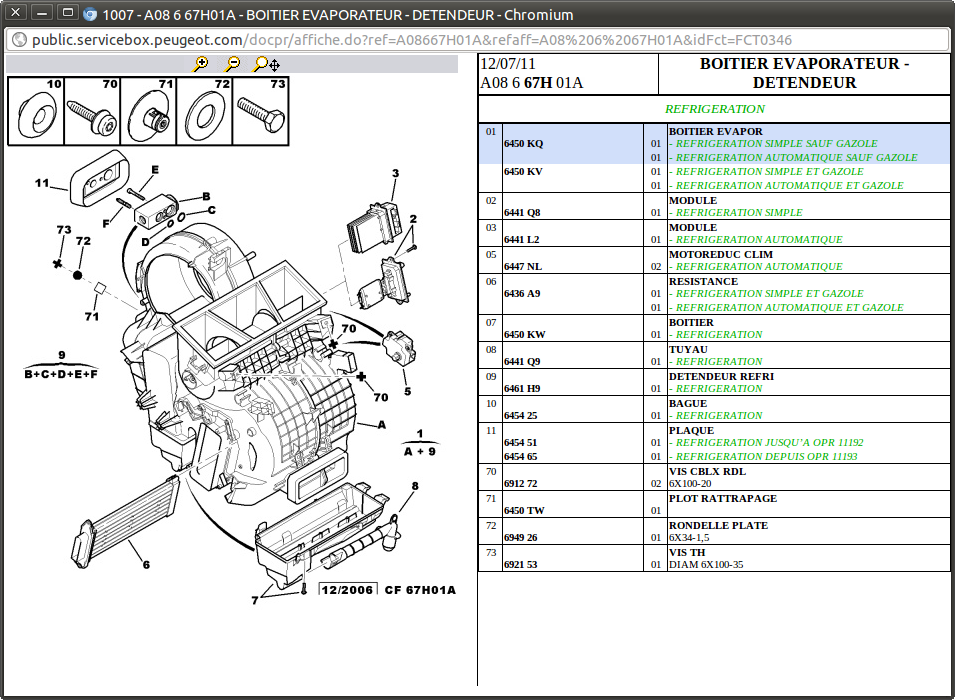Click the 6X34-1,5 washer dimension text
The image size is (955, 700).
pyautogui.click(x=689, y=538)
